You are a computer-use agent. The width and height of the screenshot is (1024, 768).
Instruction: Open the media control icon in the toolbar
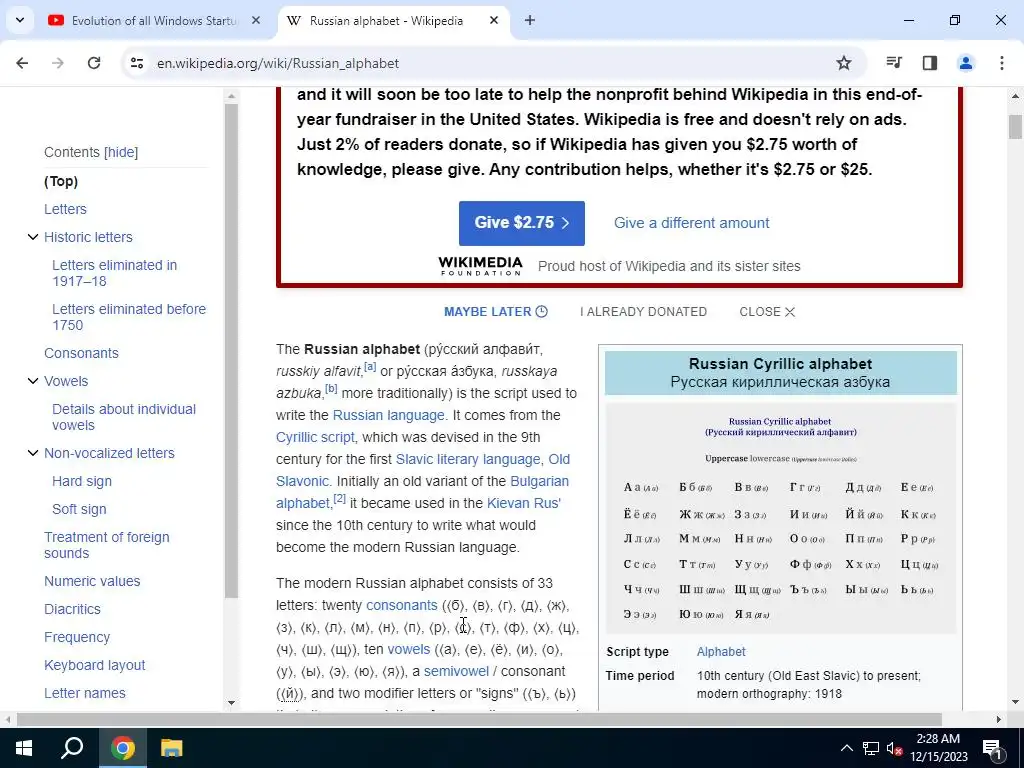click(894, 63)
